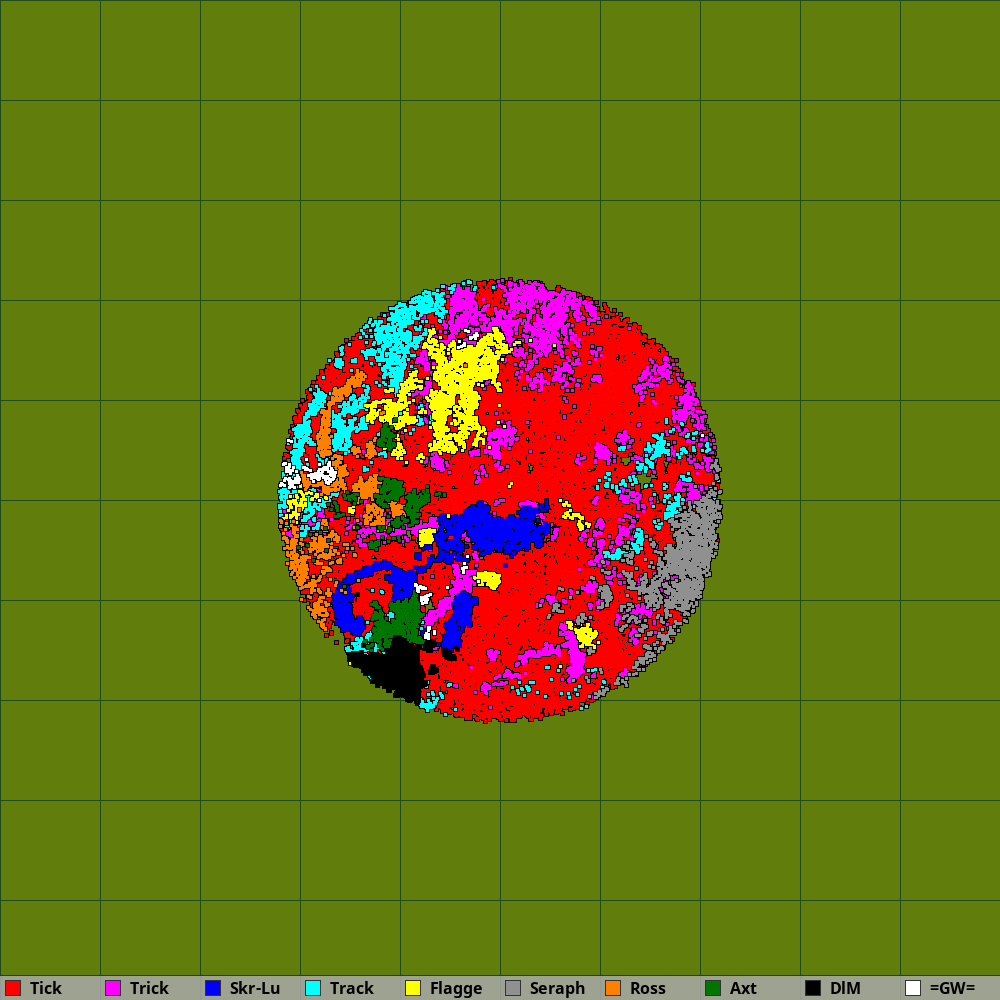Click the white =GW= color swatch
1000x1000 pixels.
(x=913, y=988)
